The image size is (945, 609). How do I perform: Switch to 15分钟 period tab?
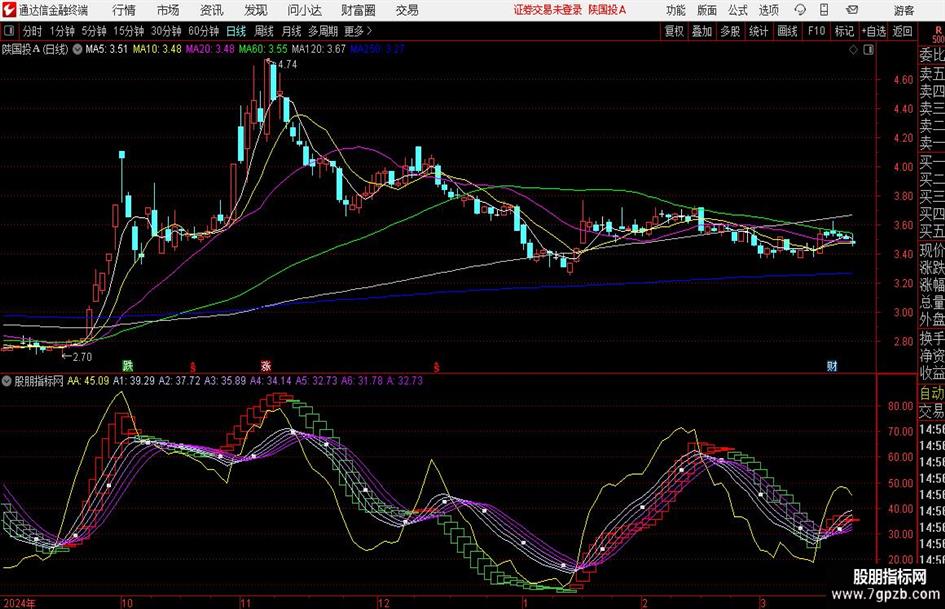pos(128,31)
